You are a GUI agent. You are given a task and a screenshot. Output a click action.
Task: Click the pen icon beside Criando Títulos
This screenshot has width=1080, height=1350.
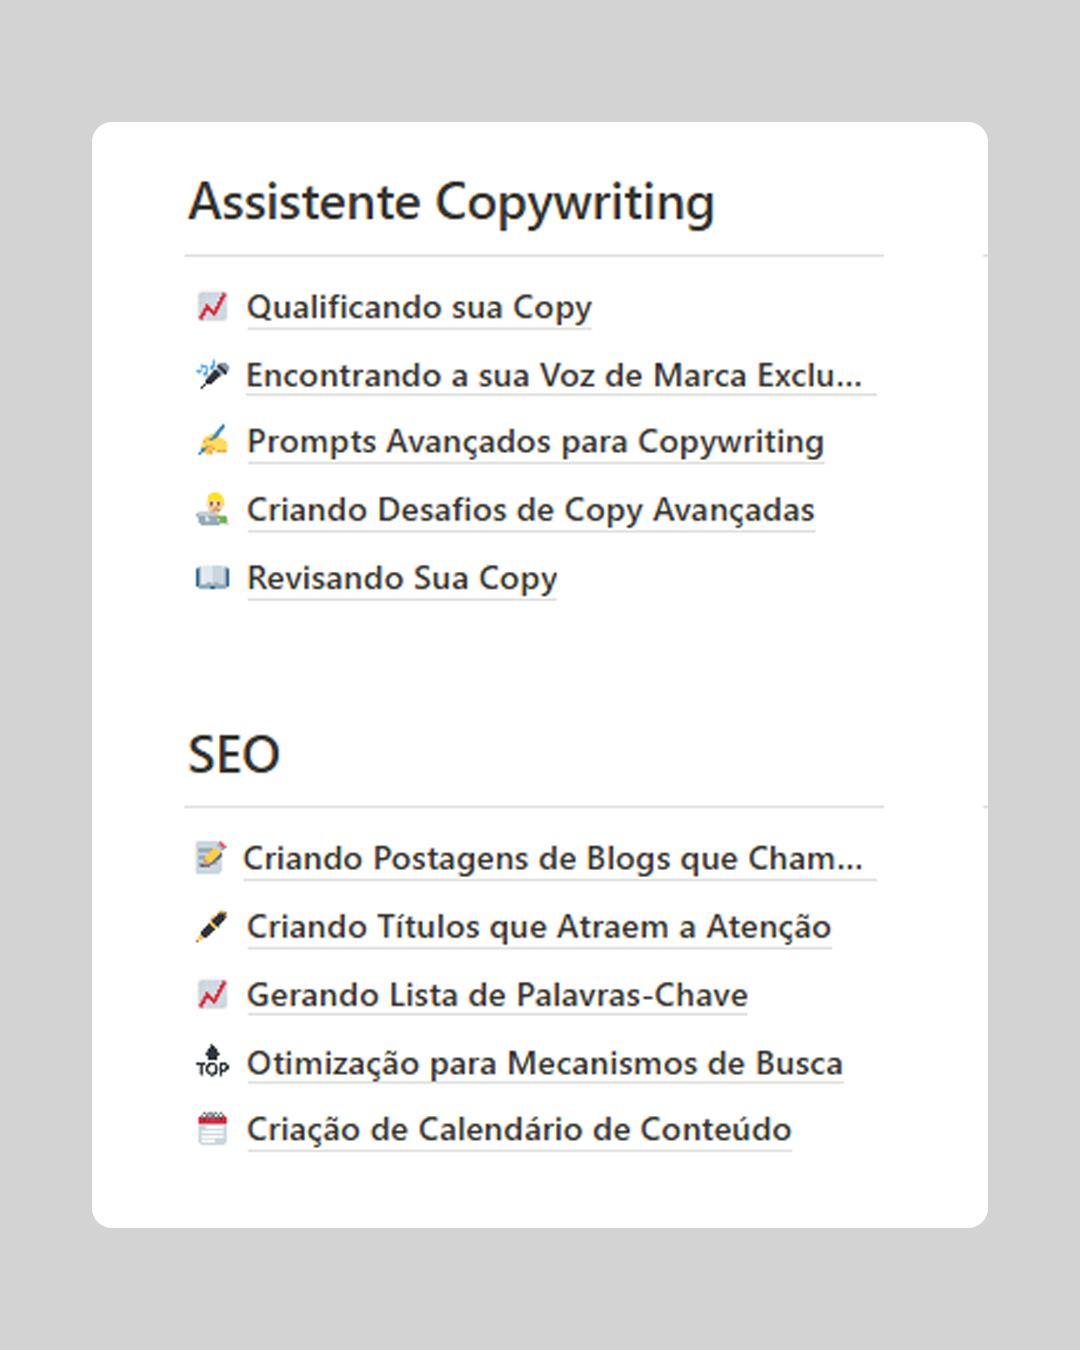click(212, 927)
